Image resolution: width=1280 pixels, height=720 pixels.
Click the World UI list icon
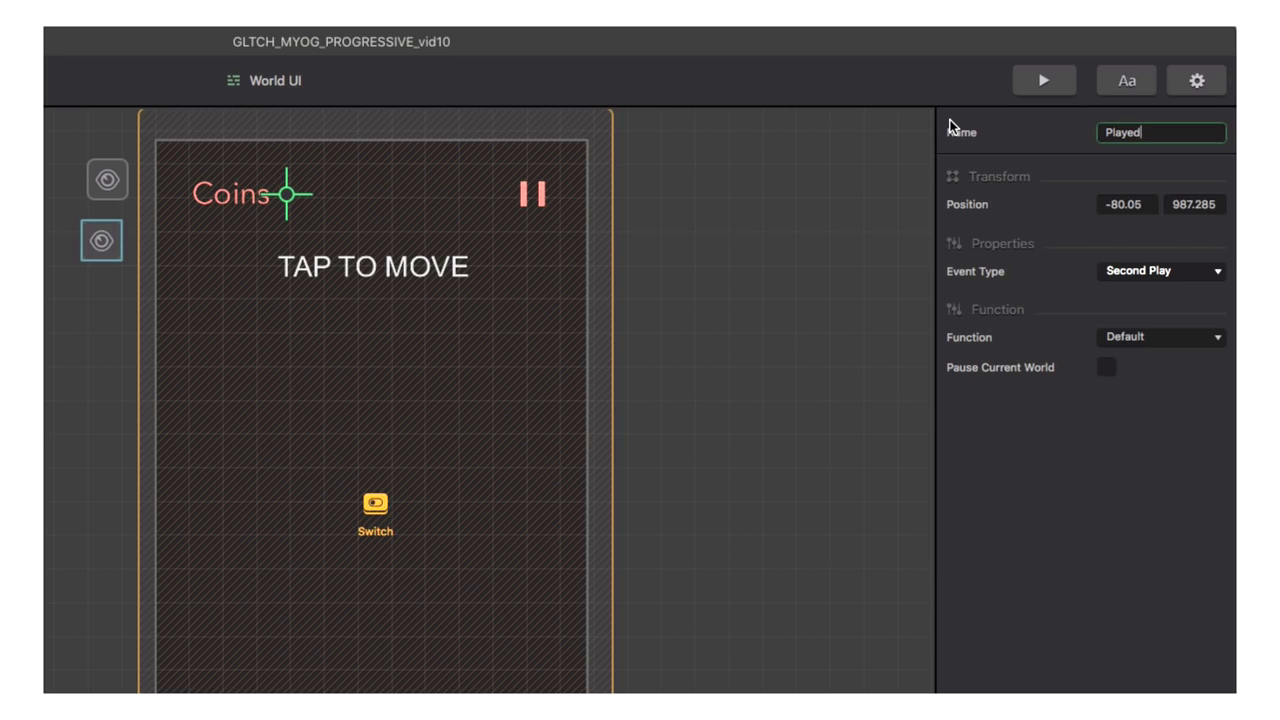click(233, 81)
